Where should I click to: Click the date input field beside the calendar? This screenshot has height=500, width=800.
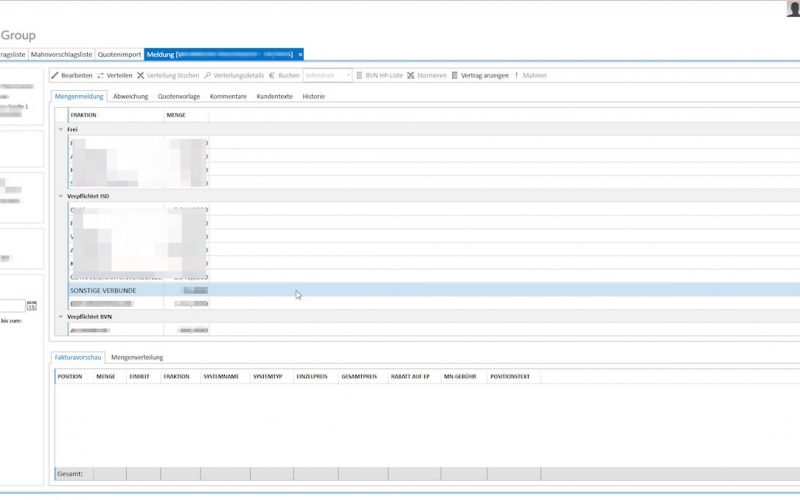(12, 306)
